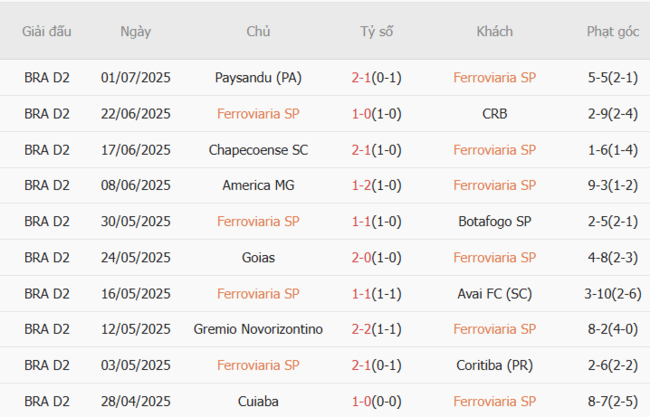Click the Giải đấu column header
The image size is (650, 417).
[47, 31]
